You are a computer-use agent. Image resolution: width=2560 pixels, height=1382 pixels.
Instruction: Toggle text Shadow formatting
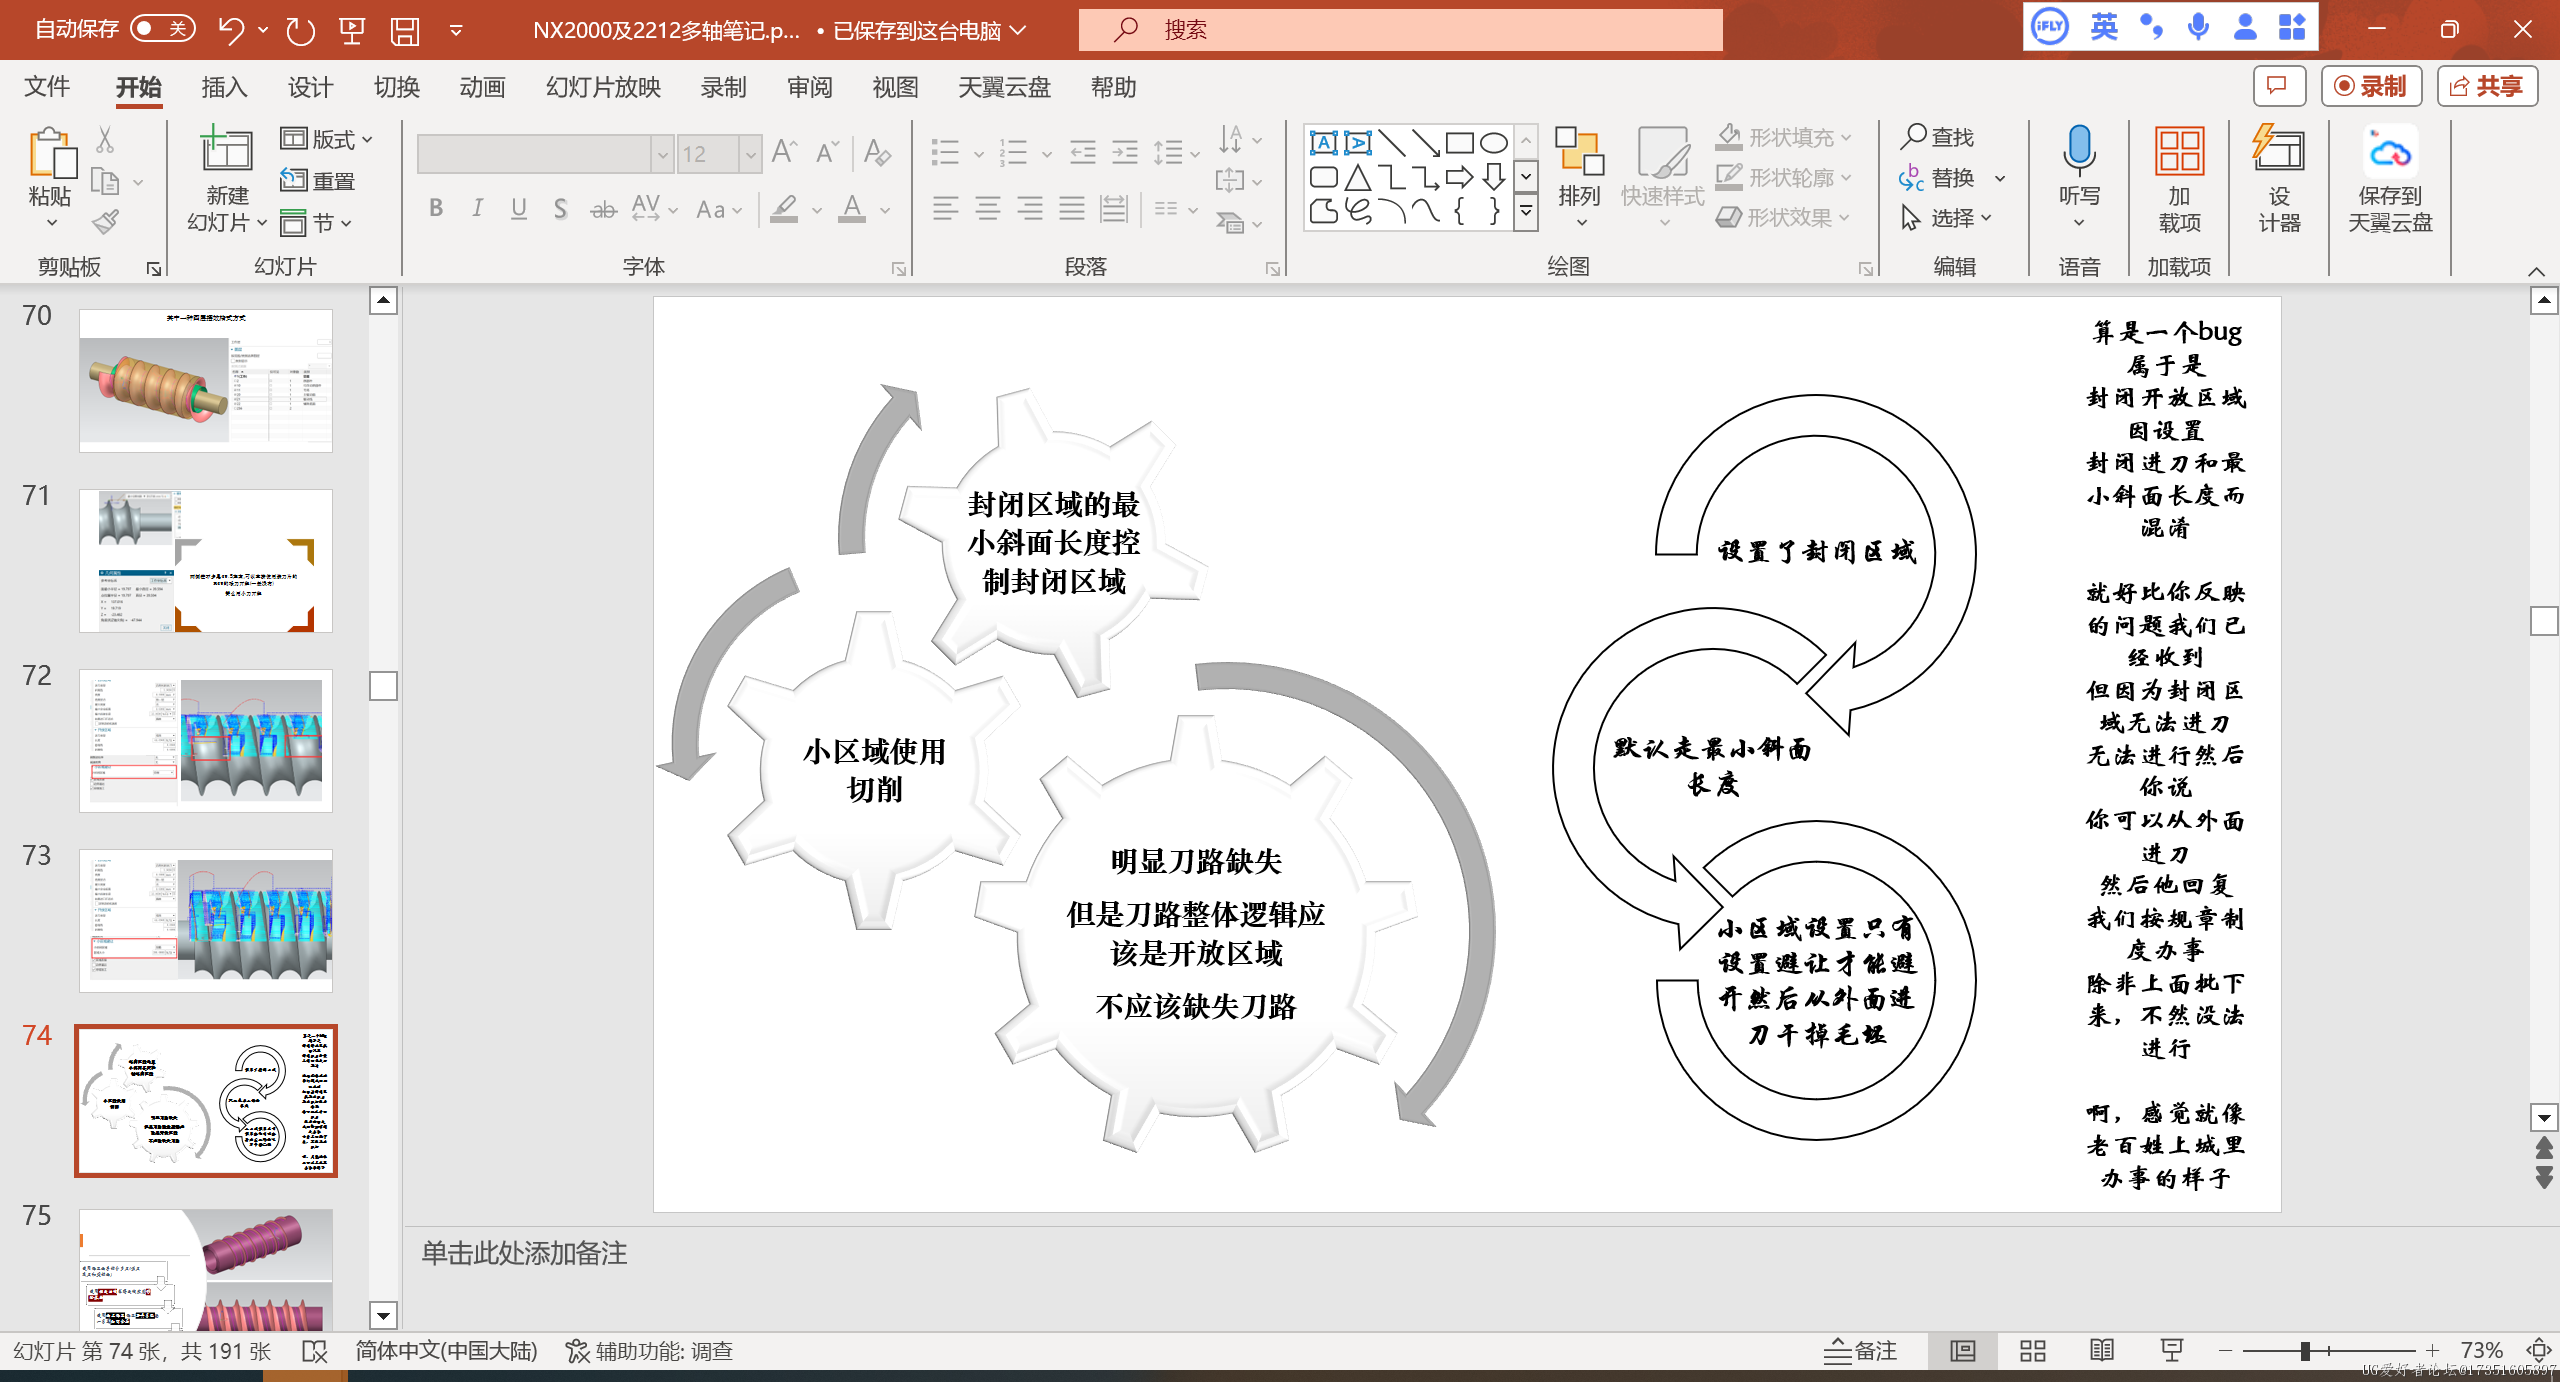coord(561,208)
